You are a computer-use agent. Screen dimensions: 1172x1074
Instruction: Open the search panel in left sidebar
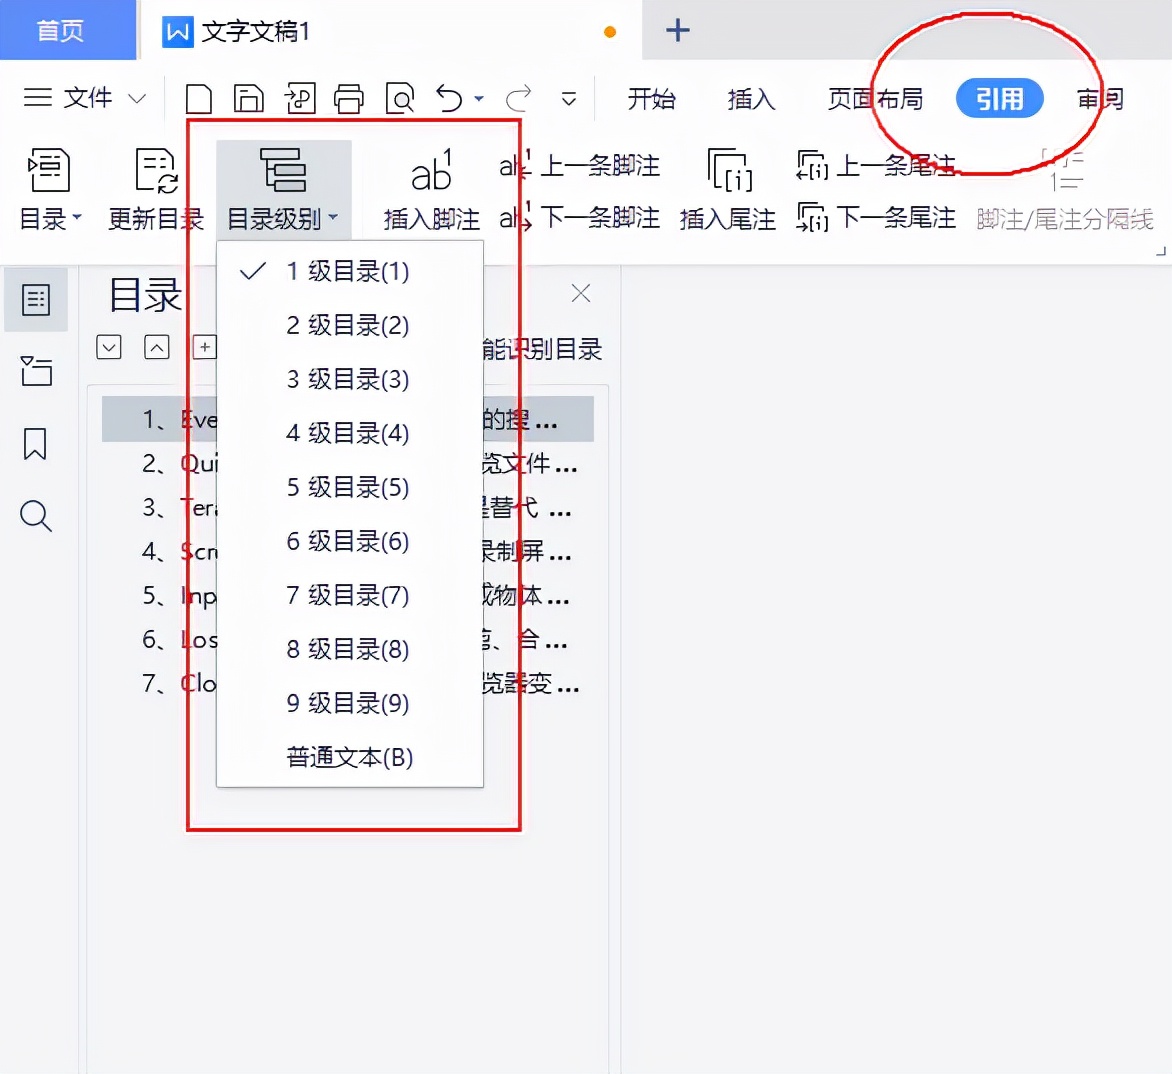[x=36, y=517]
